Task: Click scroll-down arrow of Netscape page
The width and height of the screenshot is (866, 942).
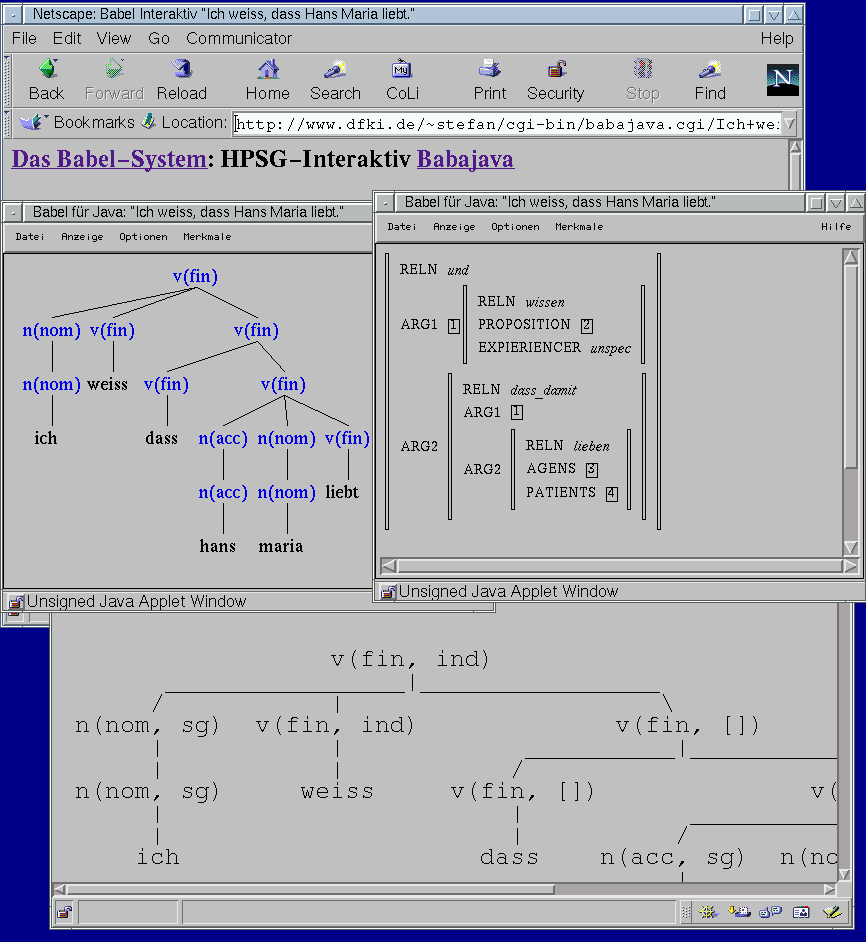Action: 844,874
